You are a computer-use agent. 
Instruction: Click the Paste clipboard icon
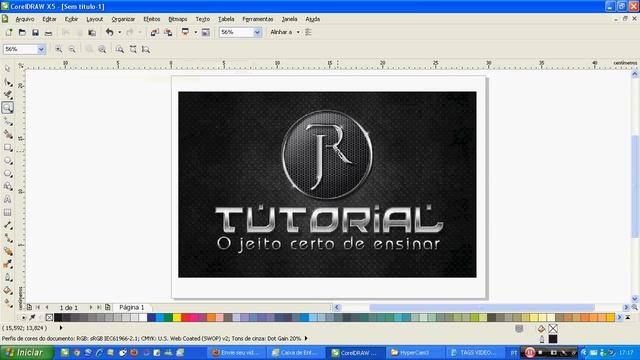(x=92, y=32)
